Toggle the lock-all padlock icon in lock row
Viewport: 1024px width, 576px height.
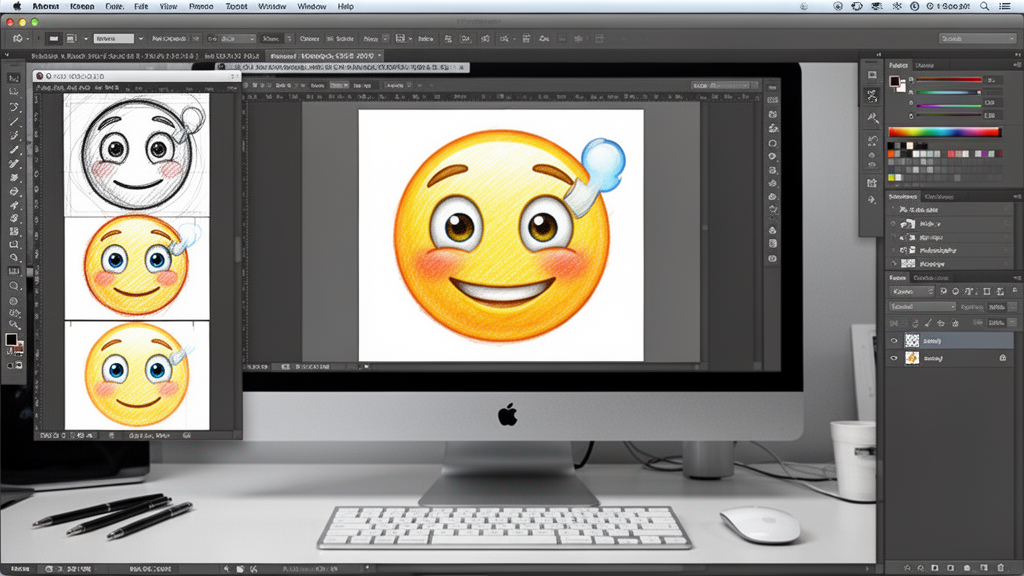click(x=955, y=323)
